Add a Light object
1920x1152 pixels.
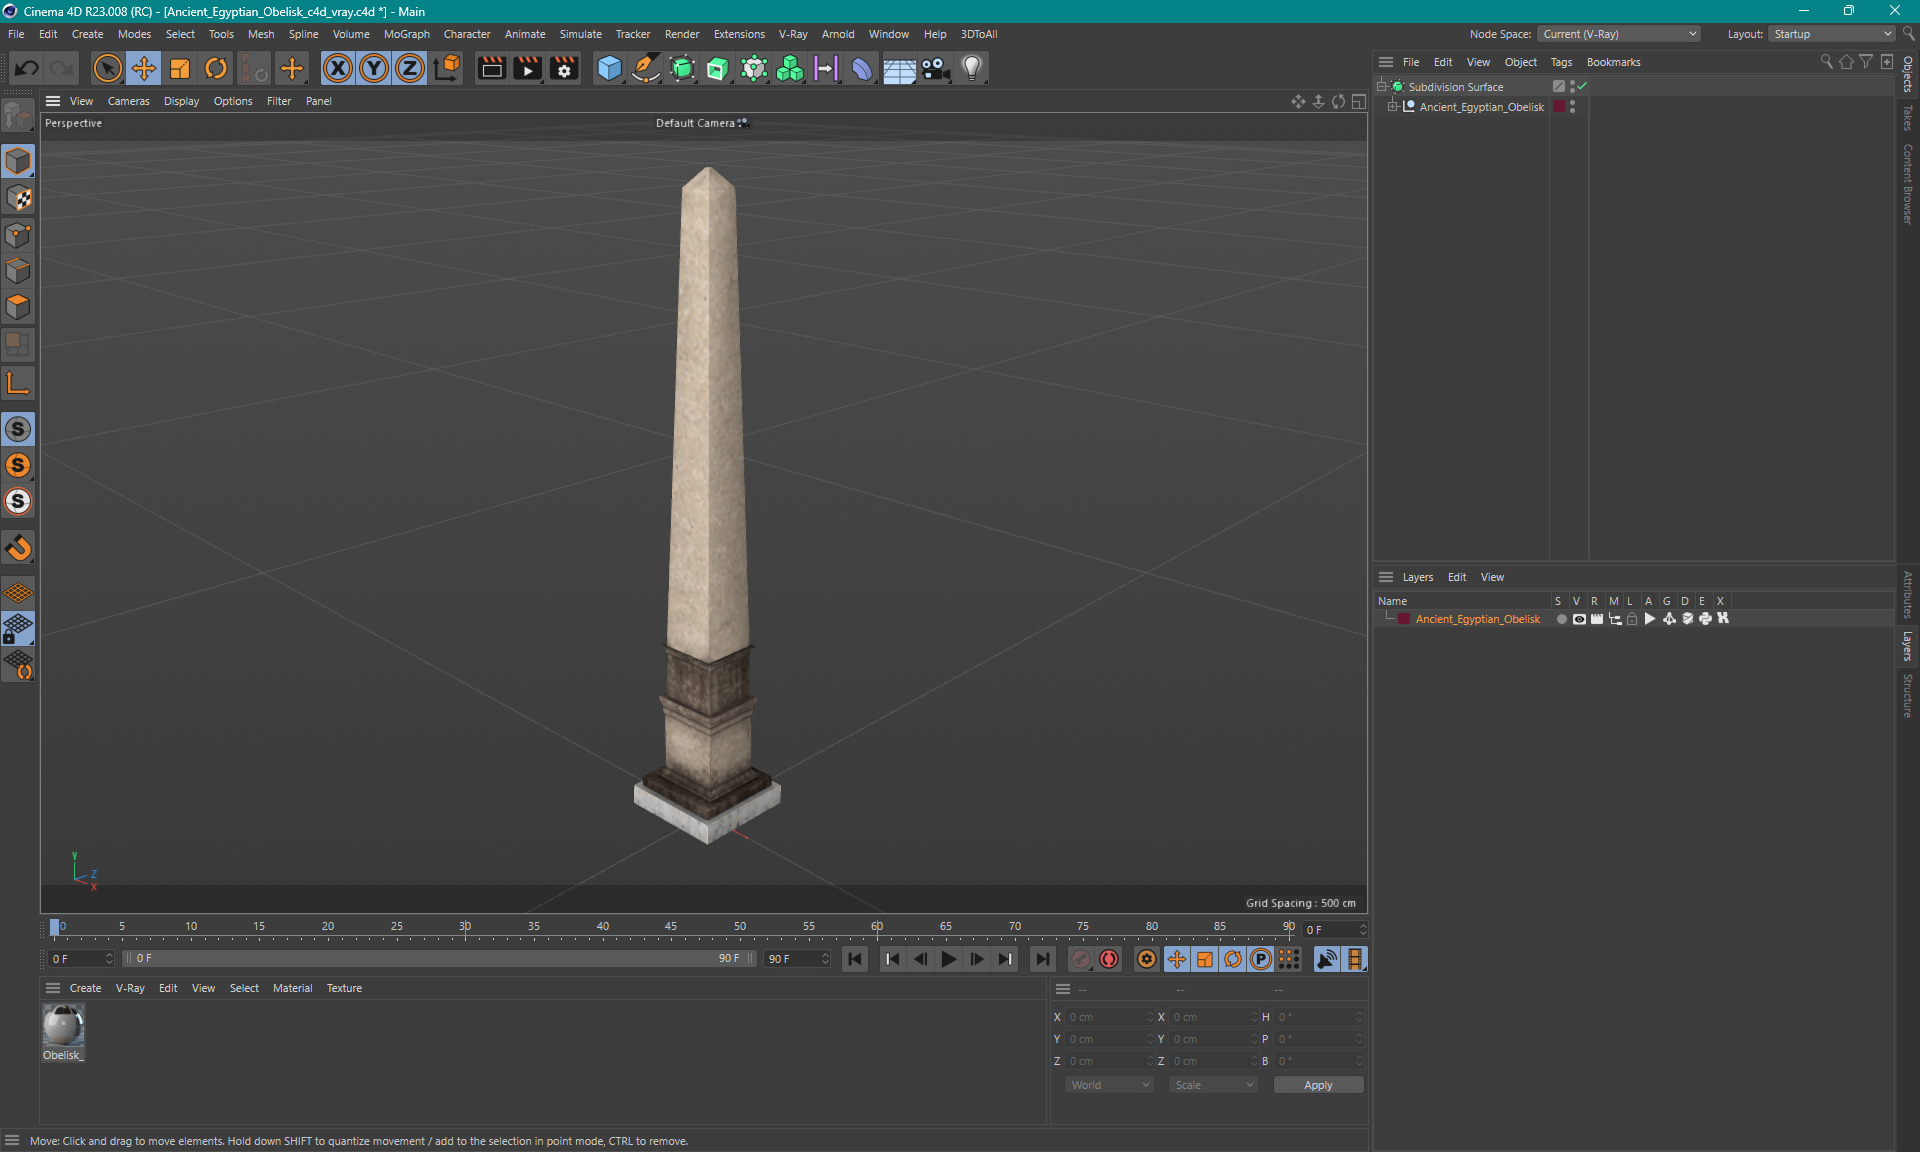[972, 68]
